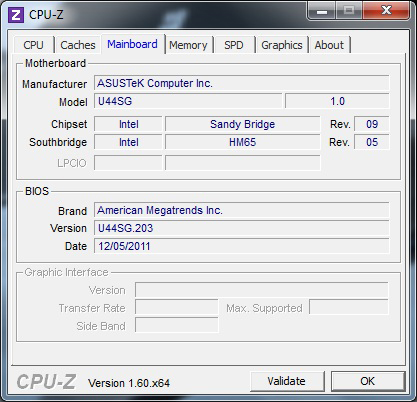
Task: Open the Caches tab
Action: 78,45
